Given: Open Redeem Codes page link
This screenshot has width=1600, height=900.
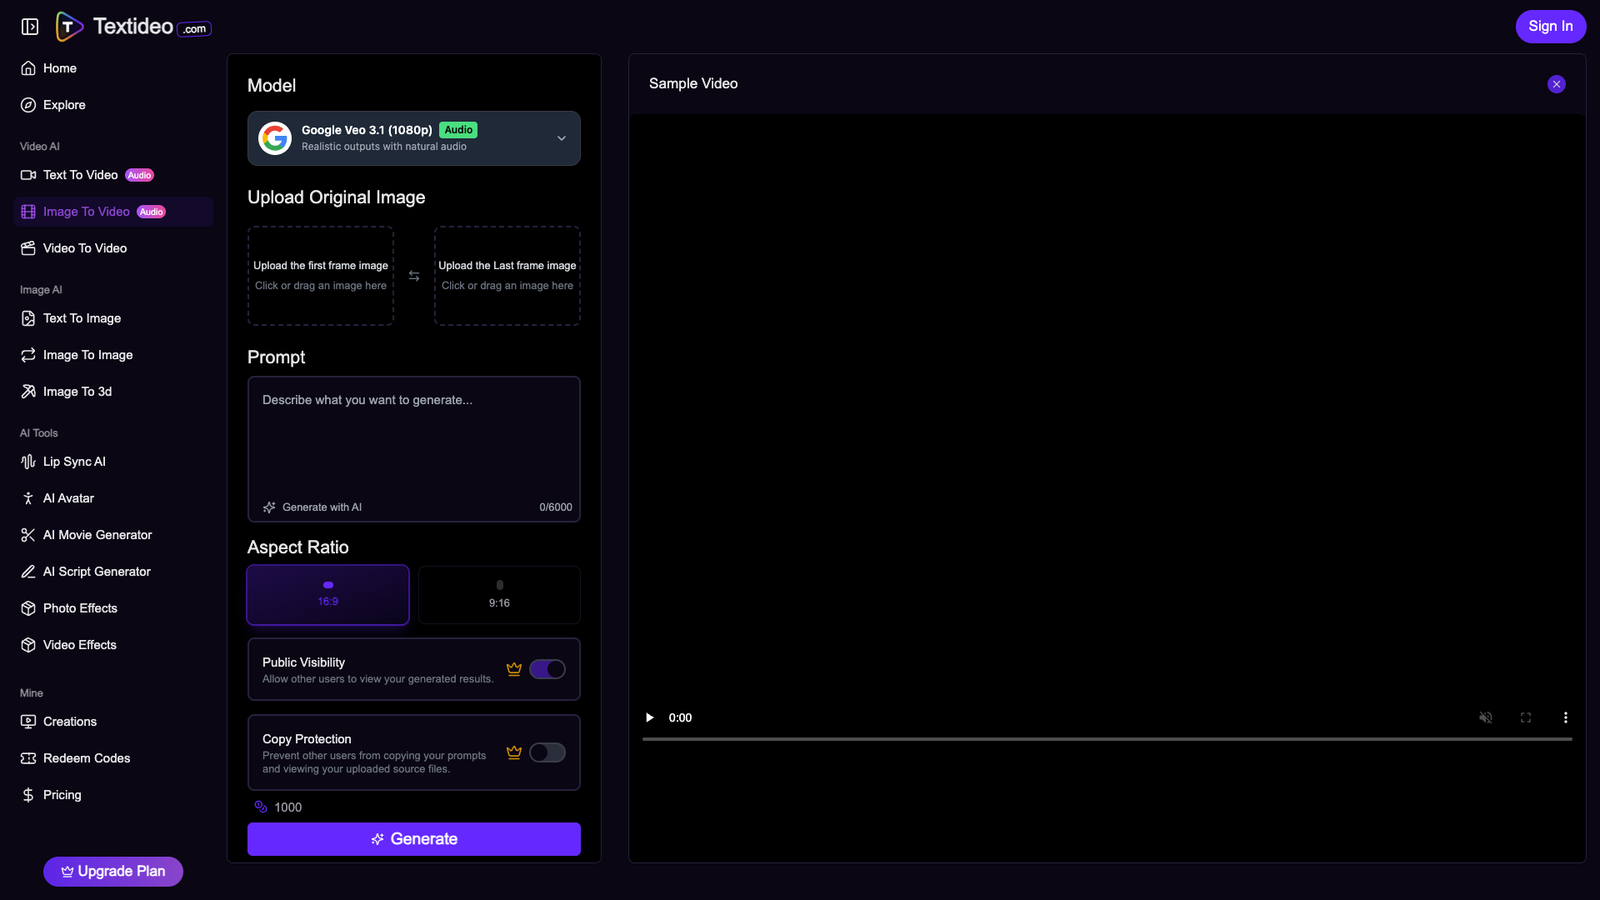Looking at the screenshot, I should [113, 758].
